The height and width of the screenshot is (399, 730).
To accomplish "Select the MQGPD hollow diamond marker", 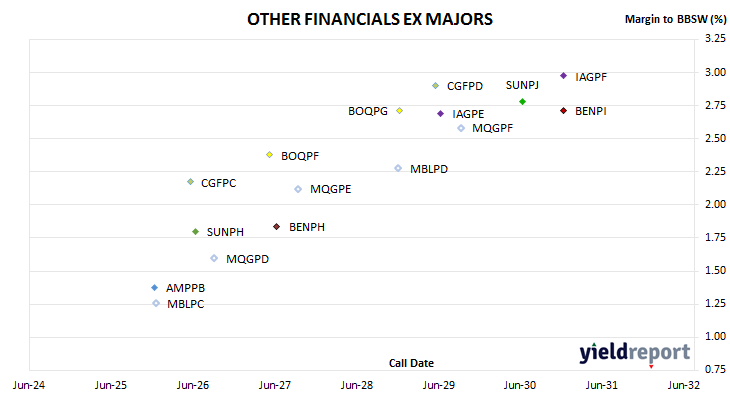I will [x=214, y=258].
